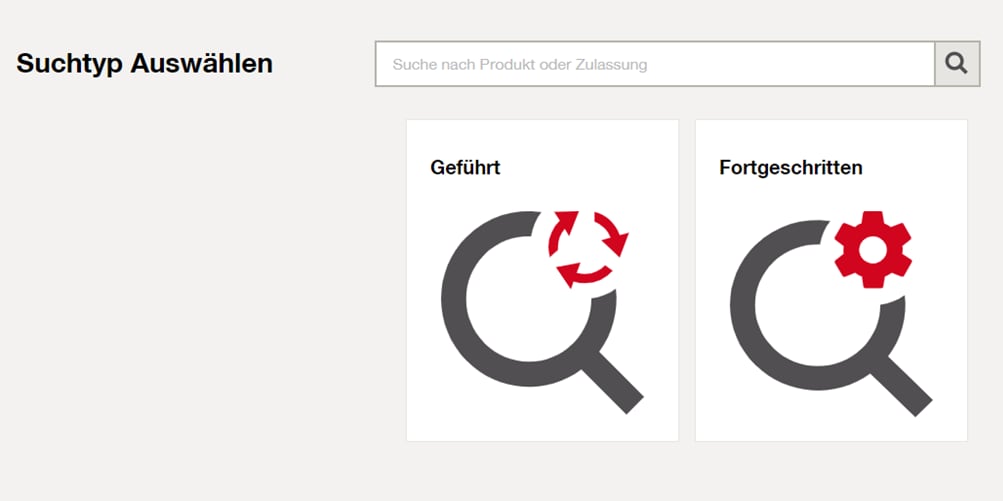This screenshot has width=1003, height=501.
Task: Choose guided search via Geführt tile
Action: point(542,280)
